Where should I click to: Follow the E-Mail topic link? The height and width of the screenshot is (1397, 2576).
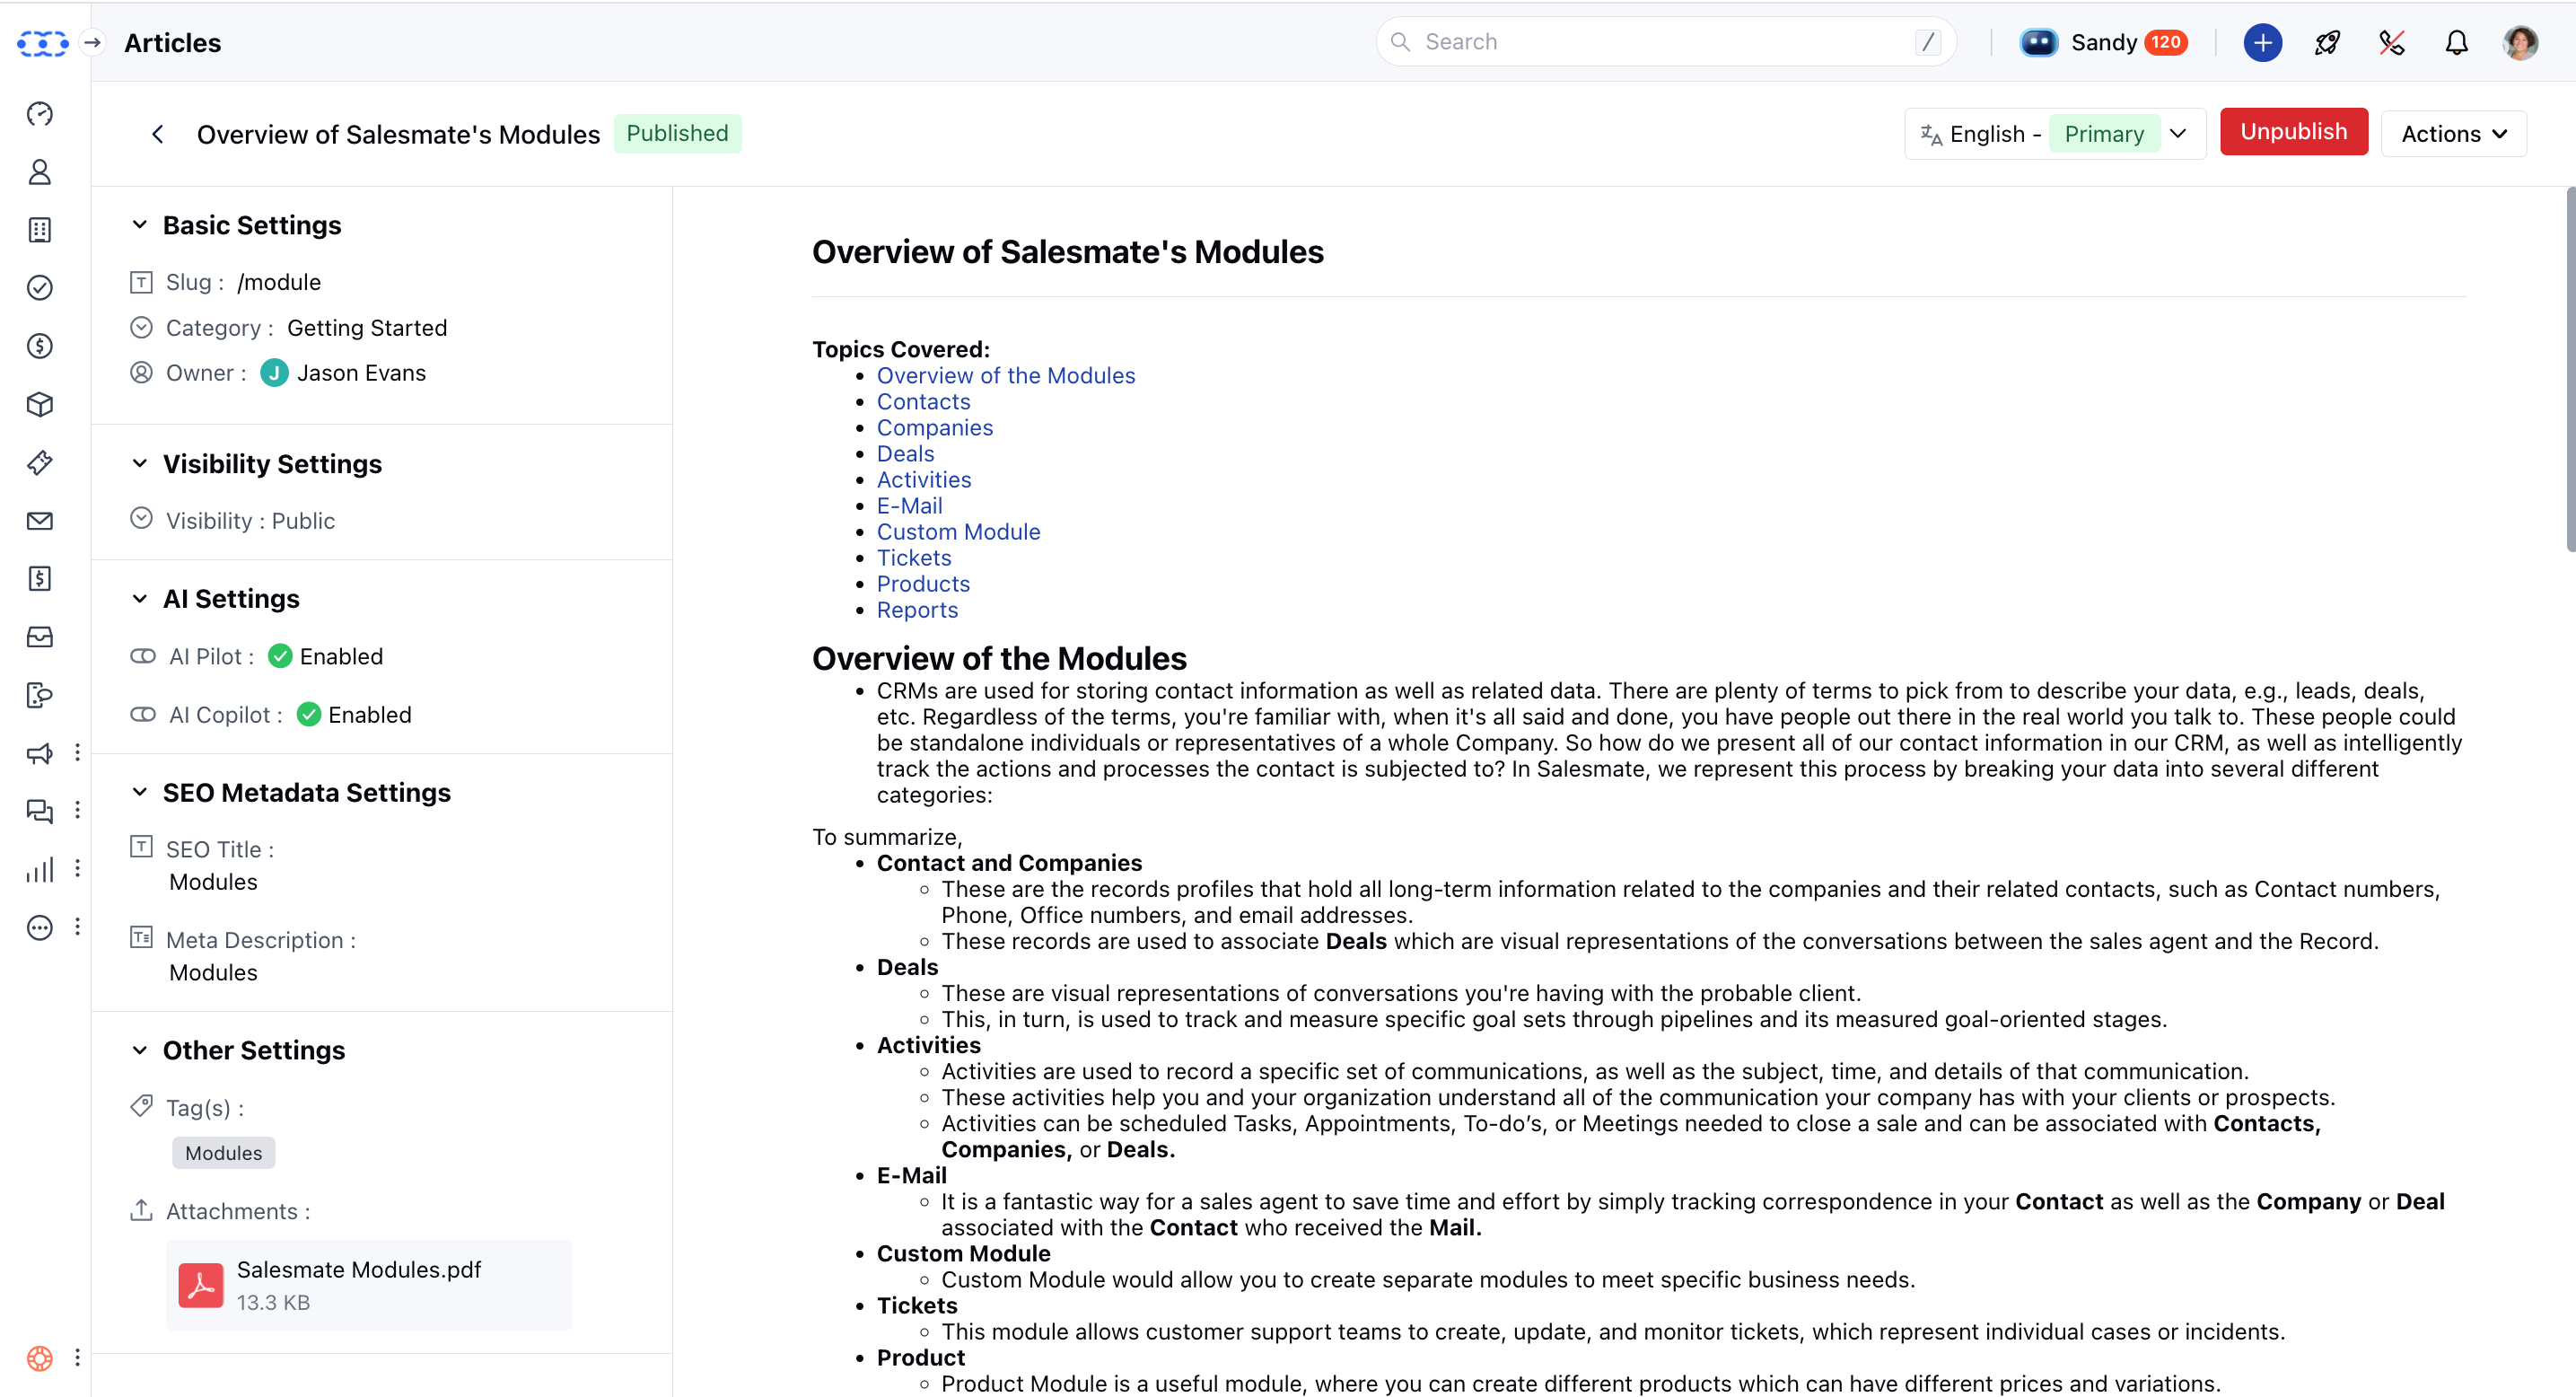point(909,505)
